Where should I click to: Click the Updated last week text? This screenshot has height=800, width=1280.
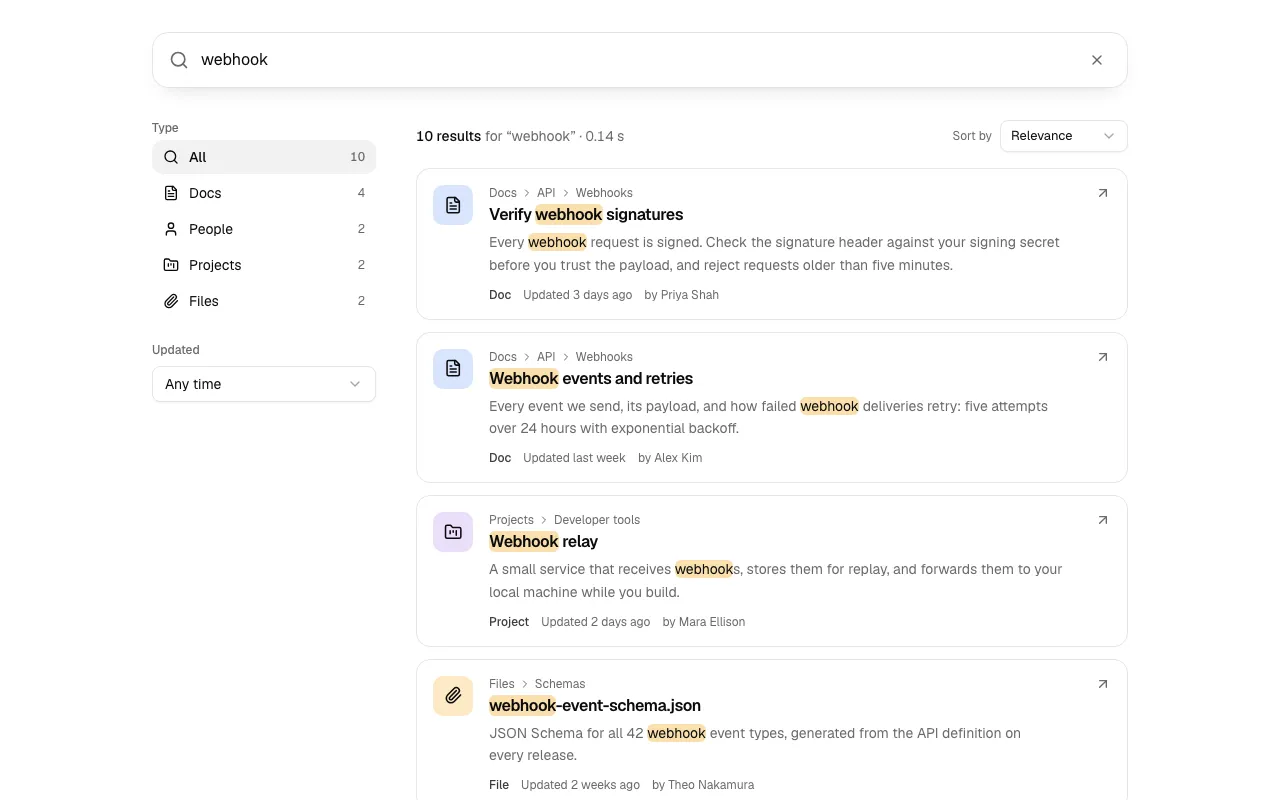coord(574,458)
